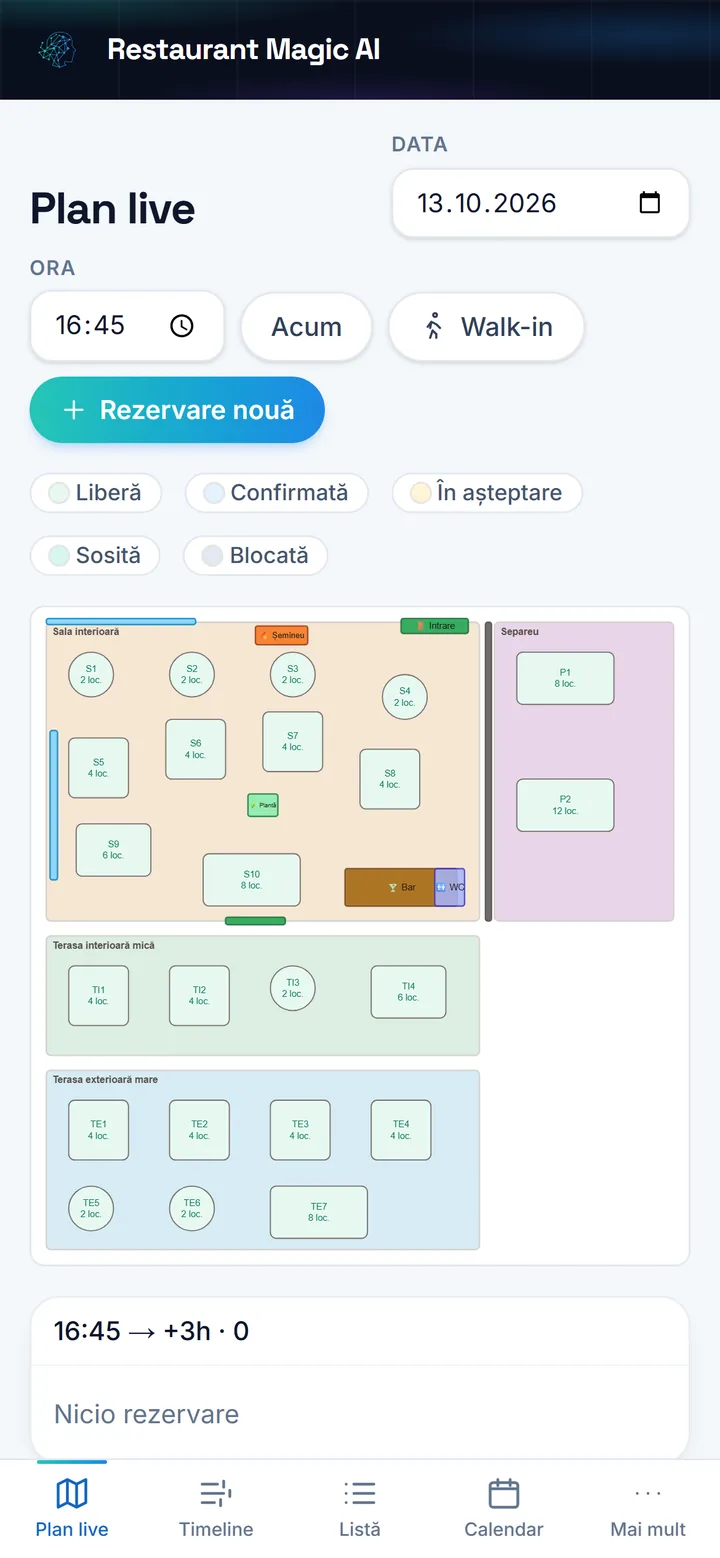Click the Timeline tab icon
Viewport: 720px width, 1558px height.
[216, 1494]
